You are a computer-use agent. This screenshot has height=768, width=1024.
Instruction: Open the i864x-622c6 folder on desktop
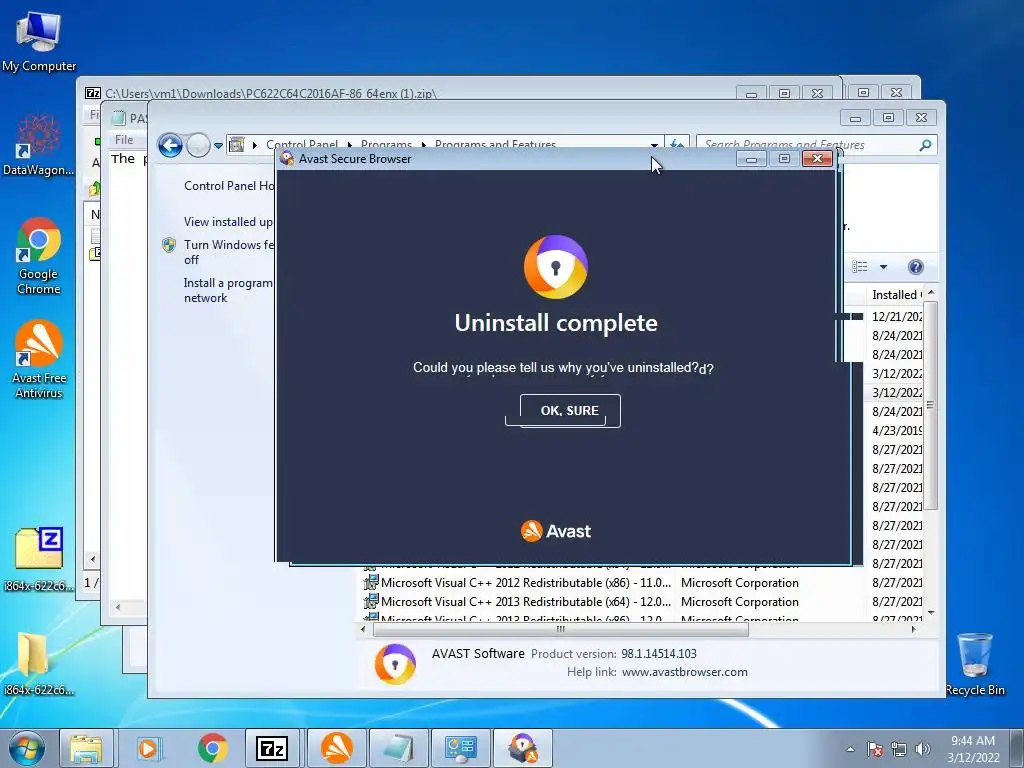39,663
